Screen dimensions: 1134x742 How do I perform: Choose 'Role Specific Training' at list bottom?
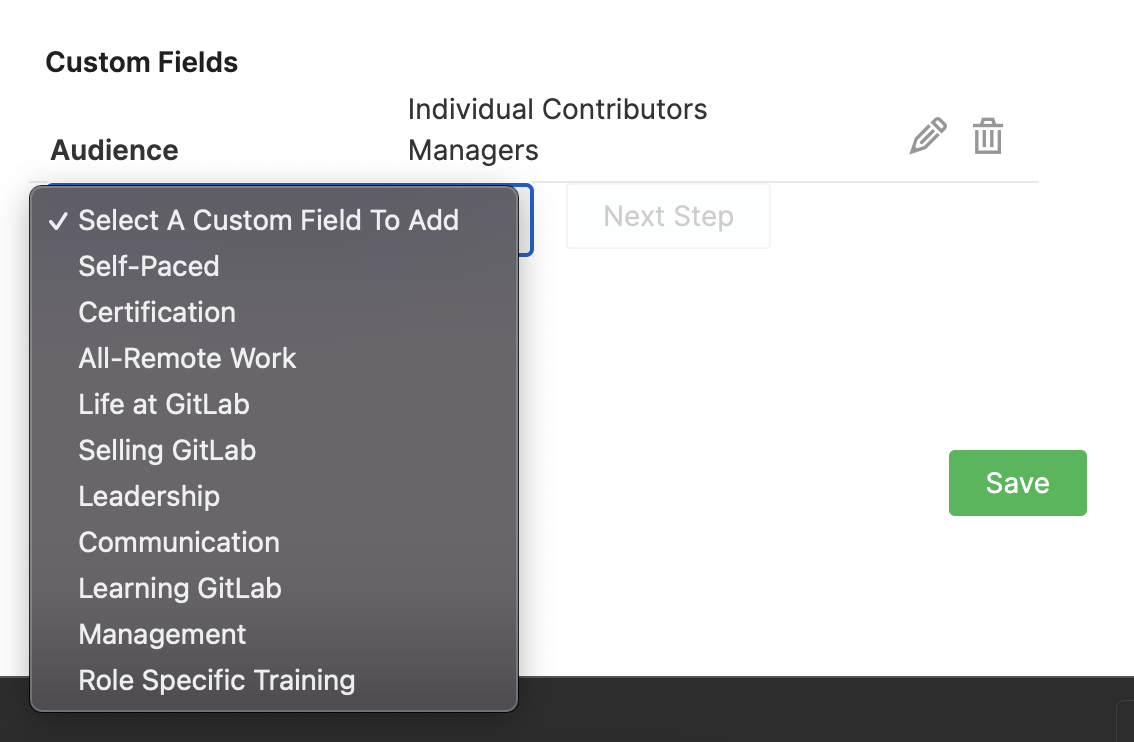(x=216, y=680)
